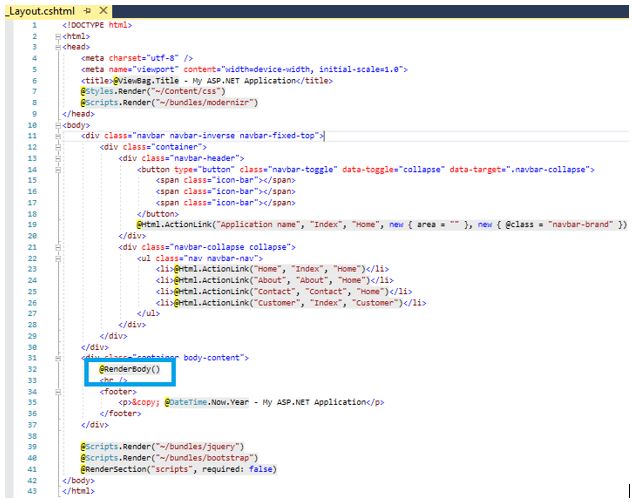Screen dimensions: 633x502
Task: Click the modernizr Scripts.Render line
Action: (x=169, y=103)
